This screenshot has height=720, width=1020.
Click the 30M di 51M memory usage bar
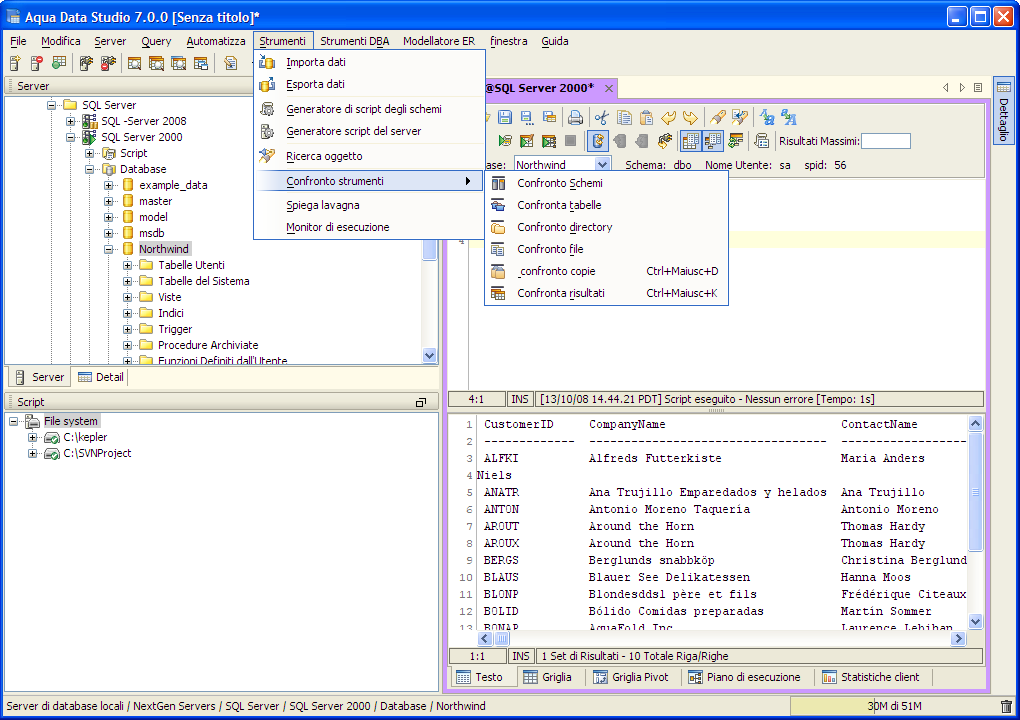[x=894, y=706]
